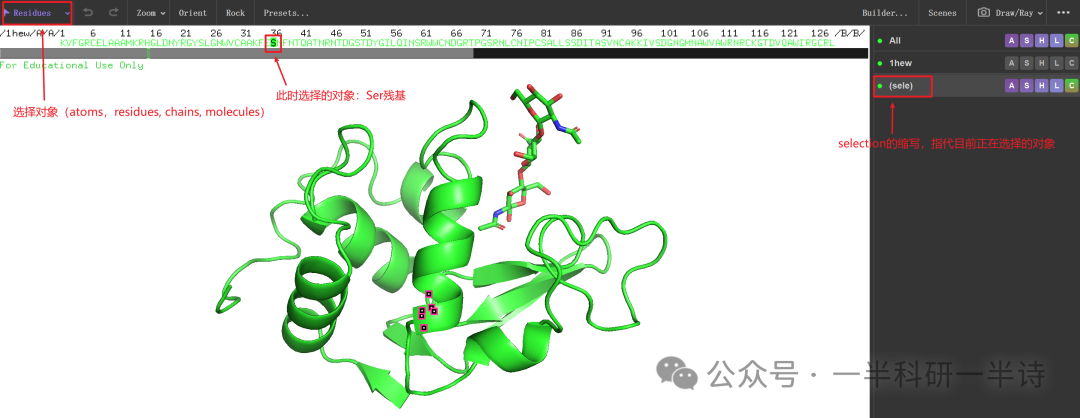
Task: Click the sequence viewer horizontal scrollbar thumb
Action: click(x=236, y=53)
